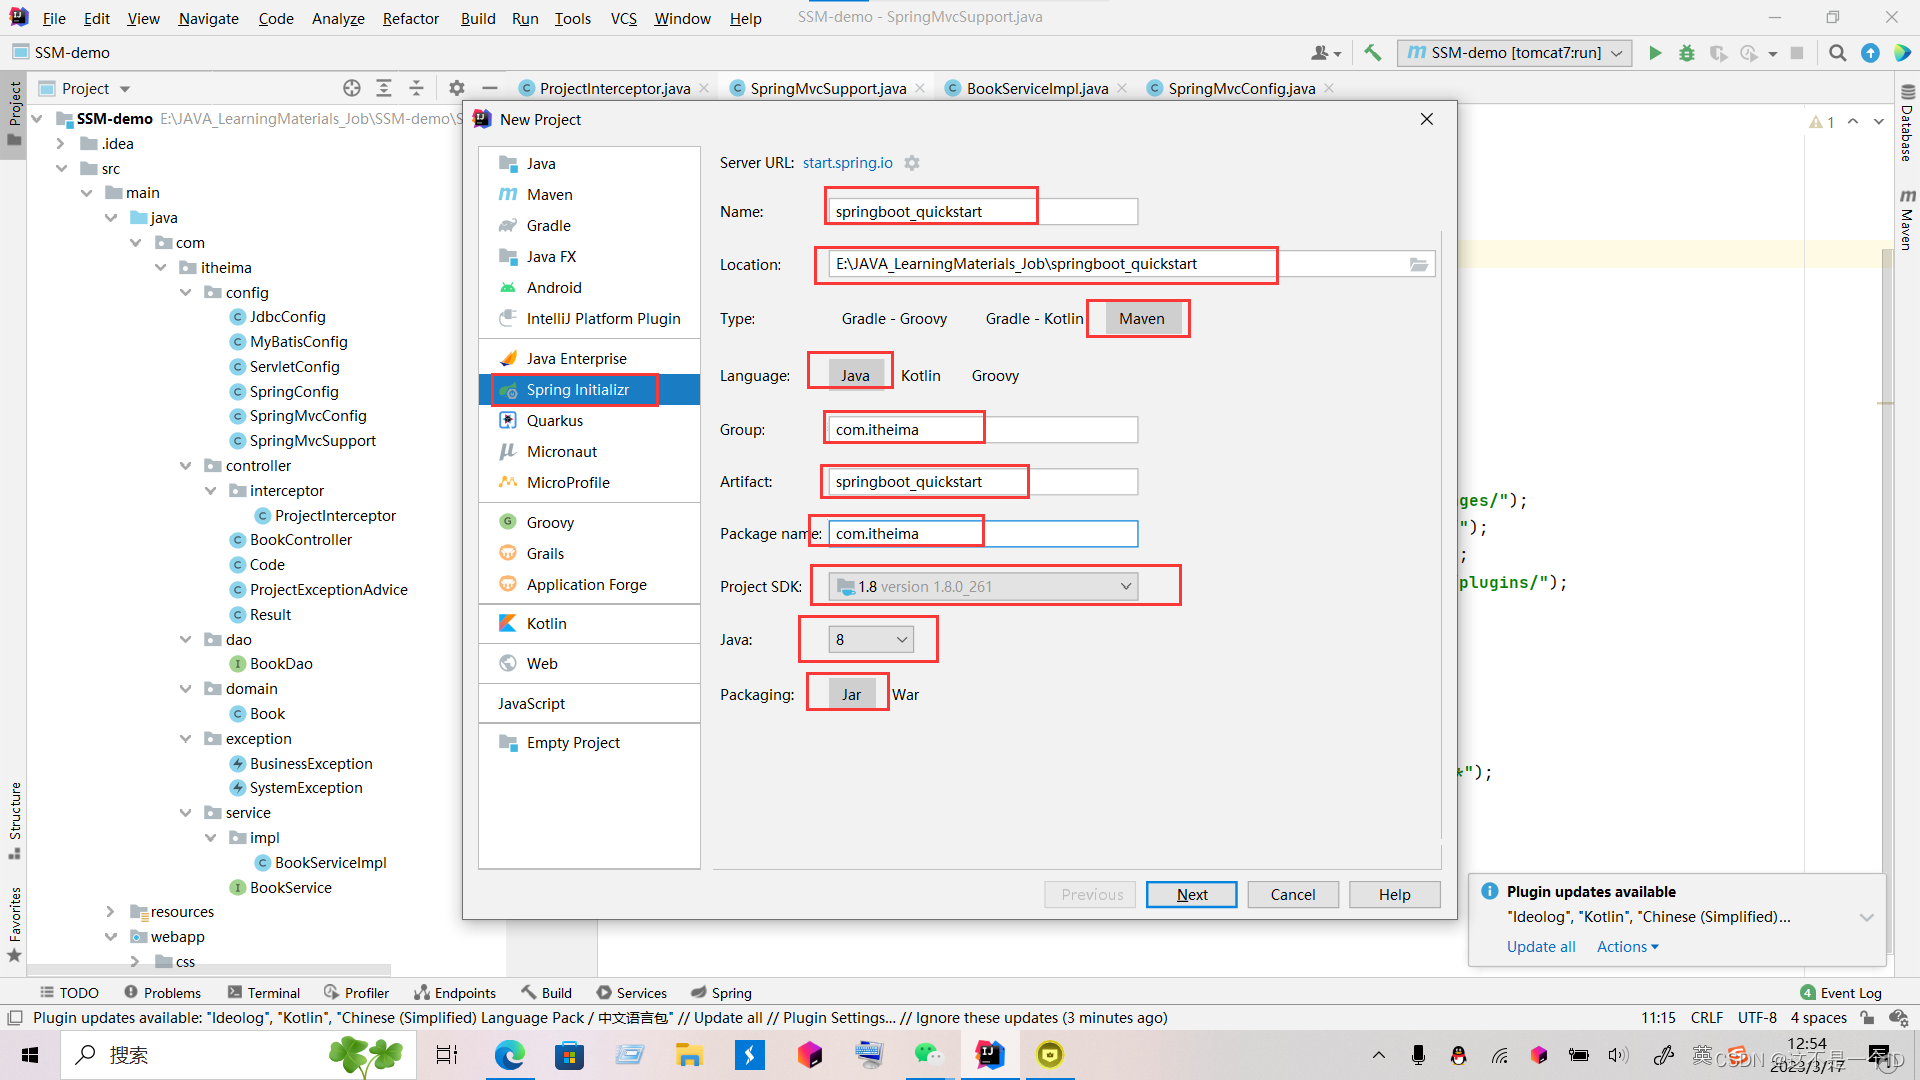Click the Artifact input field
This screenshot has height=1080, width=1920.
point(983,482)
